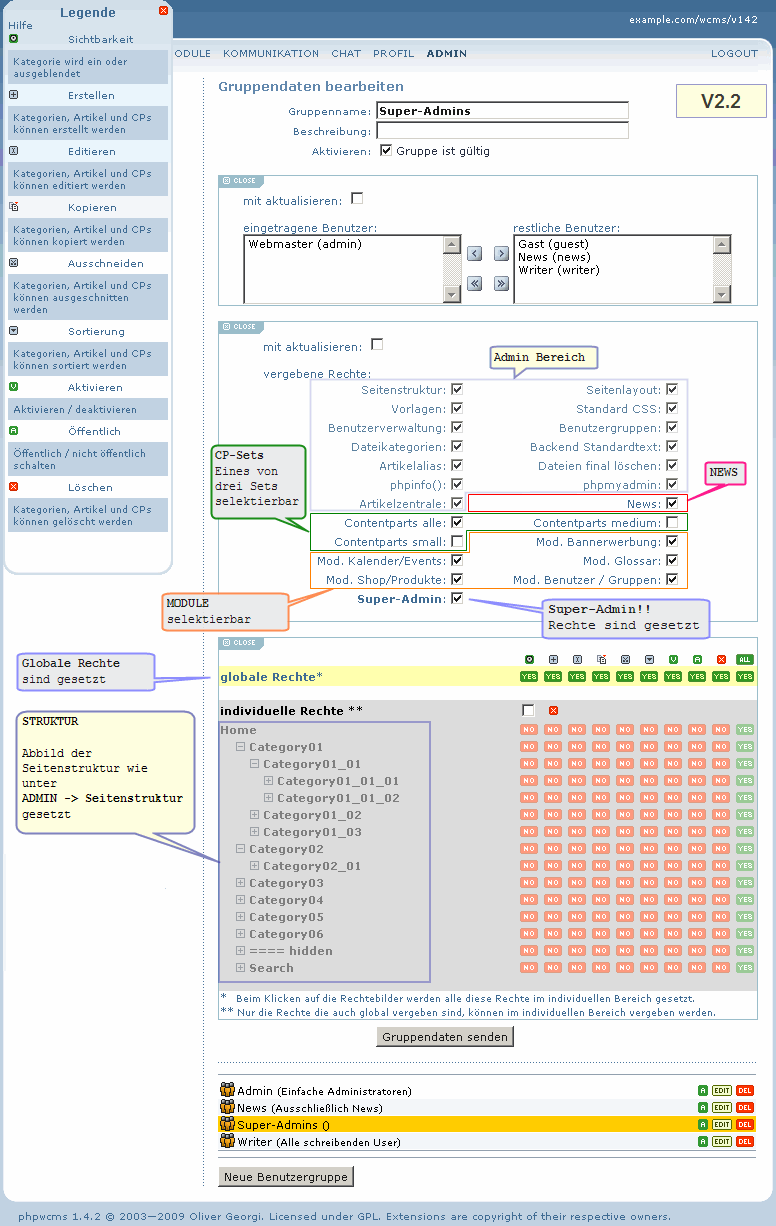
Task: Toggle the Contentparts medium checkbox
Action: tap(672, 523)
